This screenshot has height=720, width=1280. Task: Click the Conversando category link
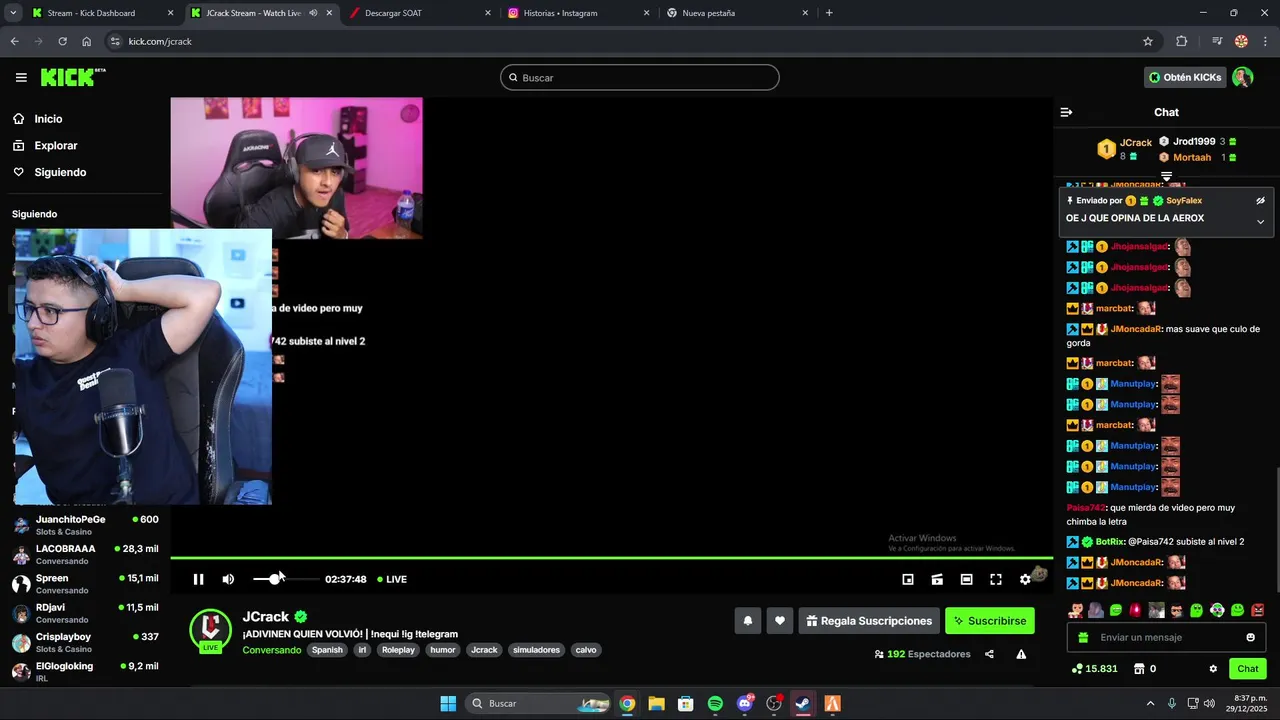[272, 650]
